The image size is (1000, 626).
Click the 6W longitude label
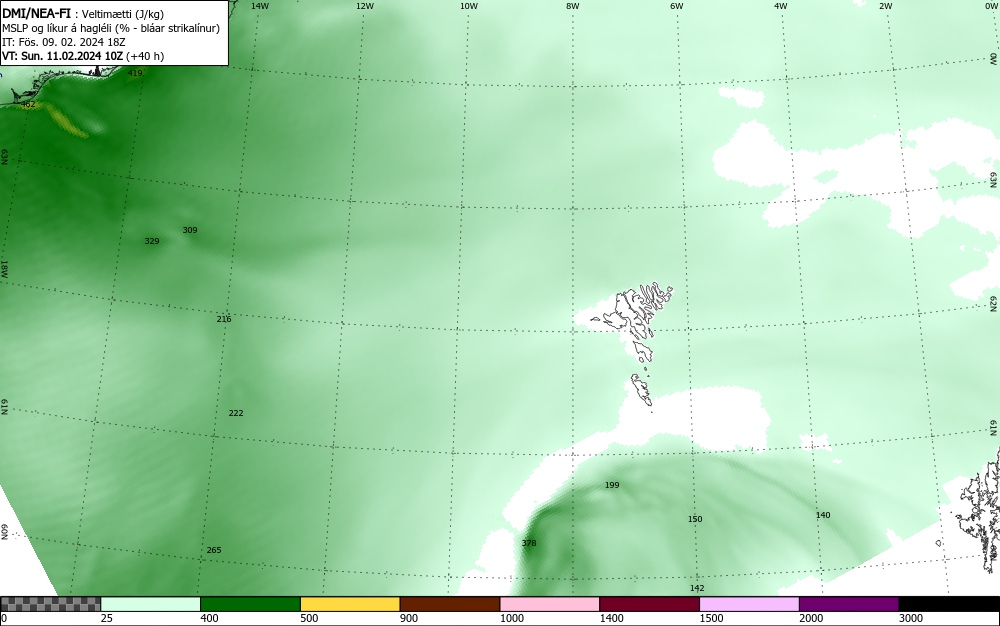pos(677,6)
